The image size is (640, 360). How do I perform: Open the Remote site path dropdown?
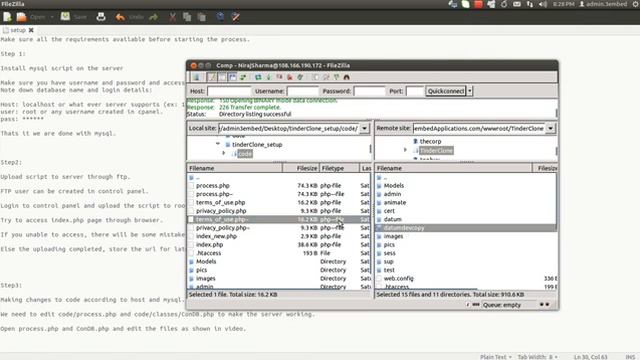pyautogui.click(x=550, y=128)
